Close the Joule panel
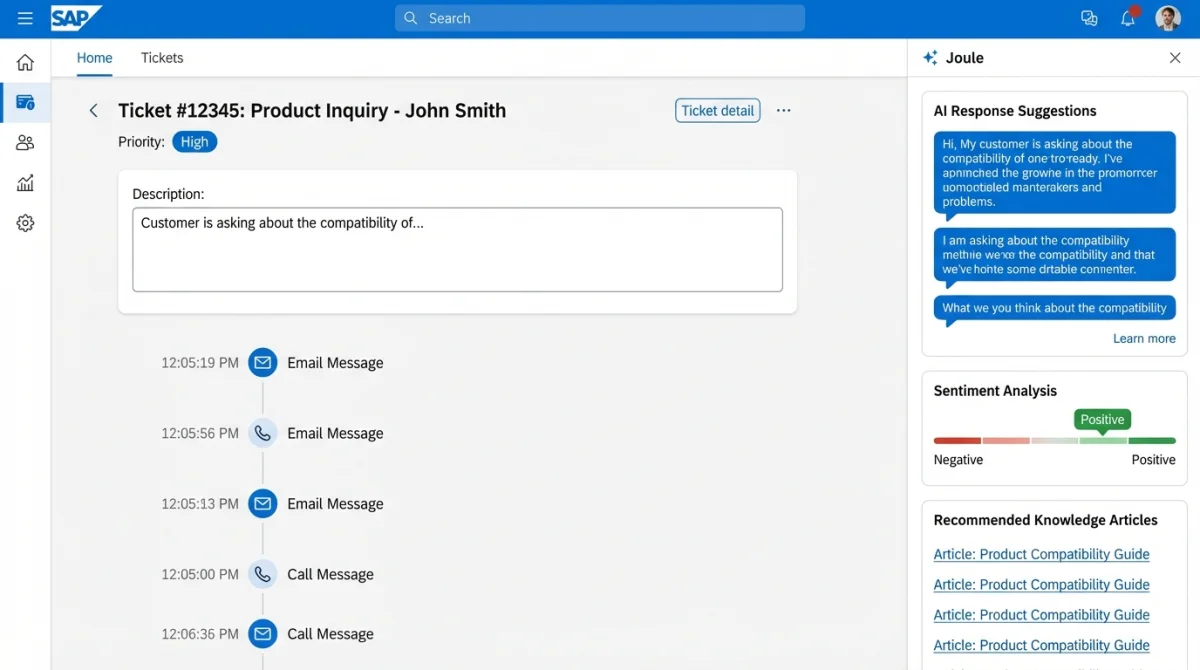This screenshot has width=1200, height=670. (1175, 57)
